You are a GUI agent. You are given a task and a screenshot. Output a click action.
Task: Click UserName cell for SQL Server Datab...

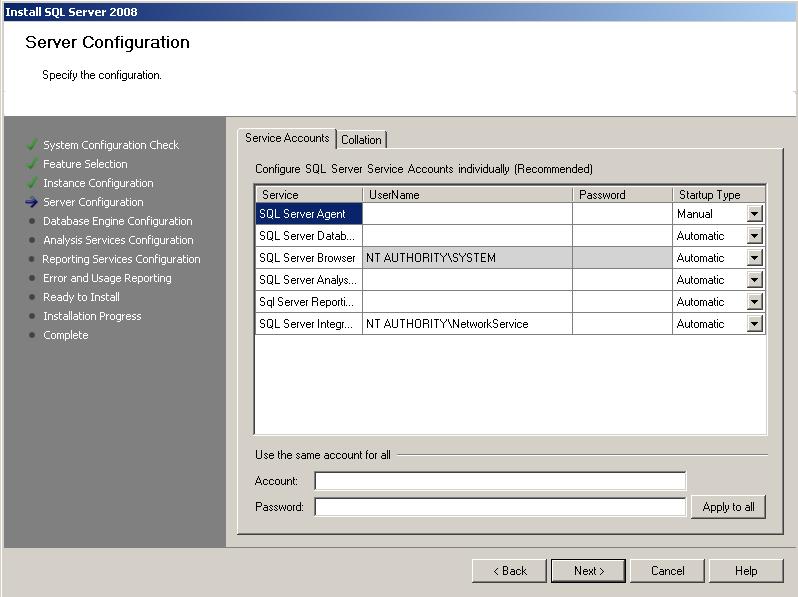pos(467,236)
